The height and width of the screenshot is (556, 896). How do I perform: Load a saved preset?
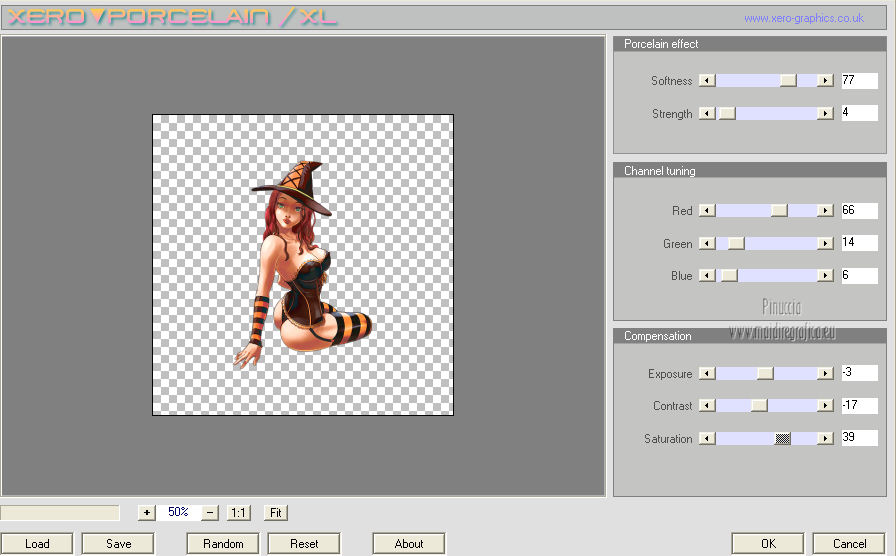pos(37,544)
